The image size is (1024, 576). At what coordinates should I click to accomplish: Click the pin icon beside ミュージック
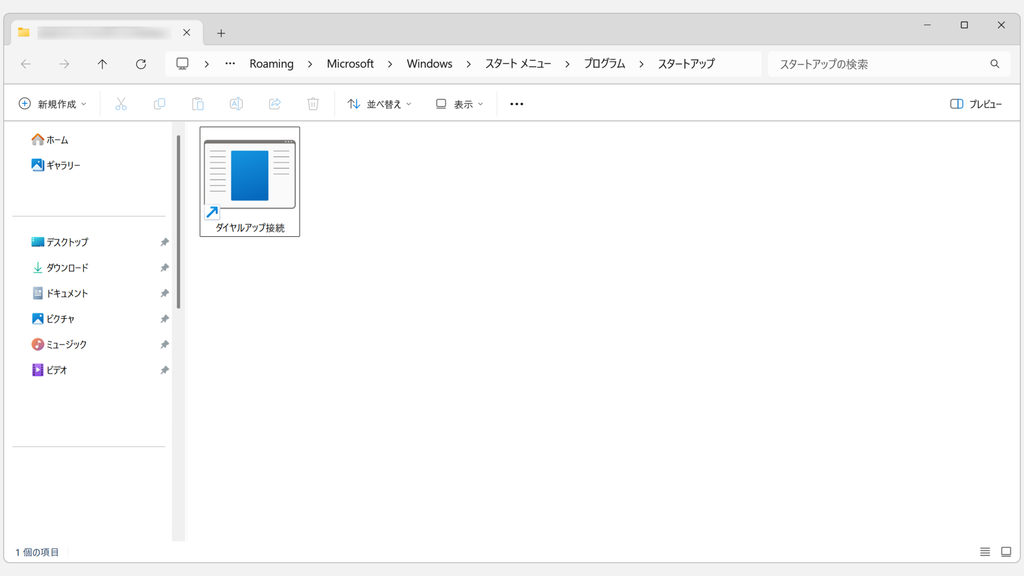165,344
